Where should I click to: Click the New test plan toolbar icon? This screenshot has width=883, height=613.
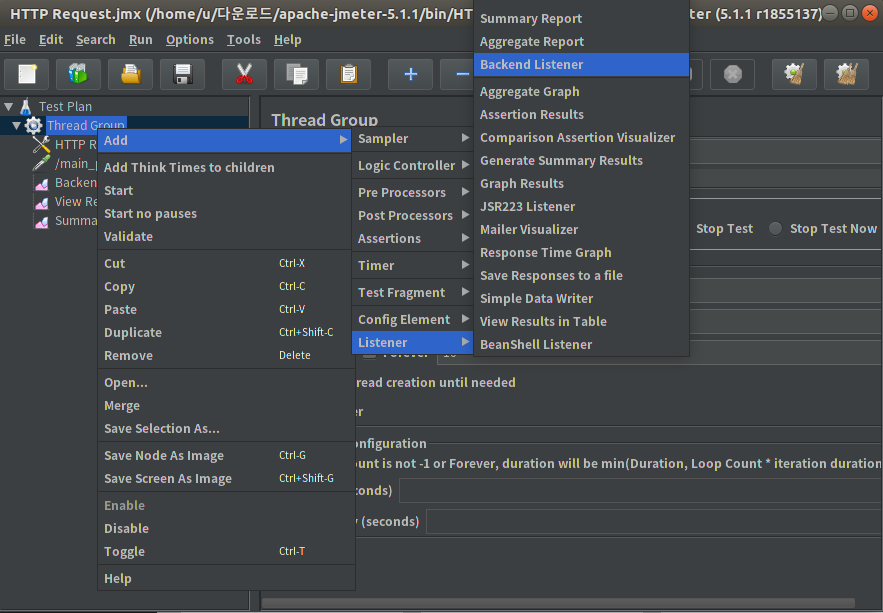tap(26, 74)
